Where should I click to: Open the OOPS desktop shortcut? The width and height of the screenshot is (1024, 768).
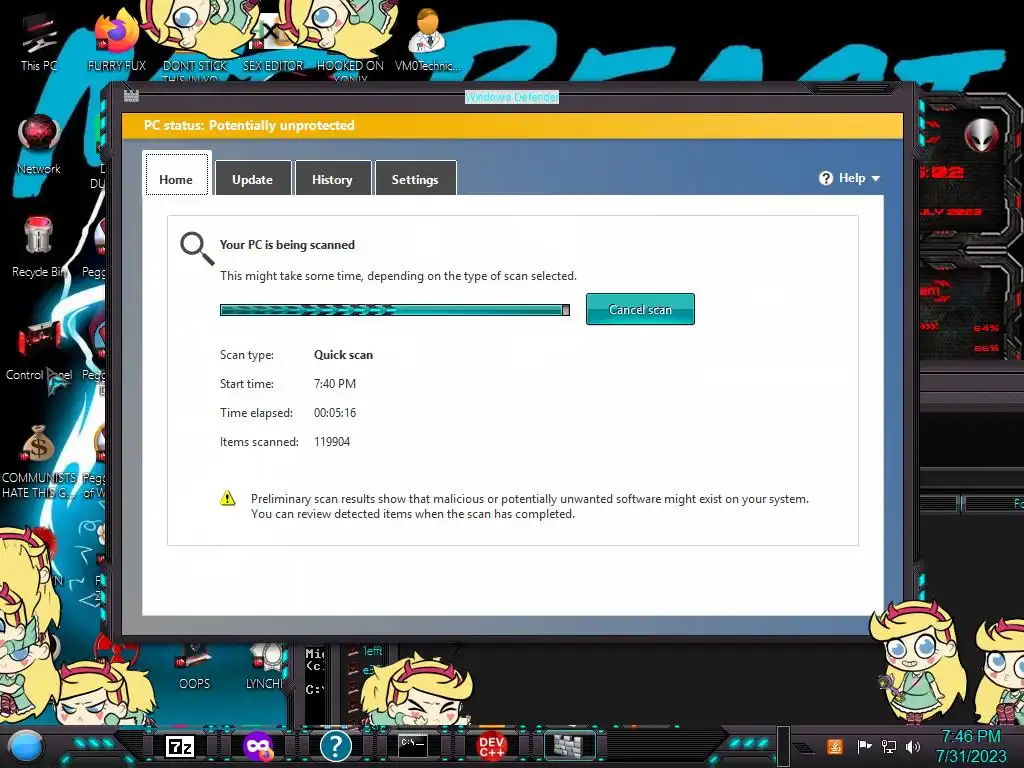coord(194,667)
